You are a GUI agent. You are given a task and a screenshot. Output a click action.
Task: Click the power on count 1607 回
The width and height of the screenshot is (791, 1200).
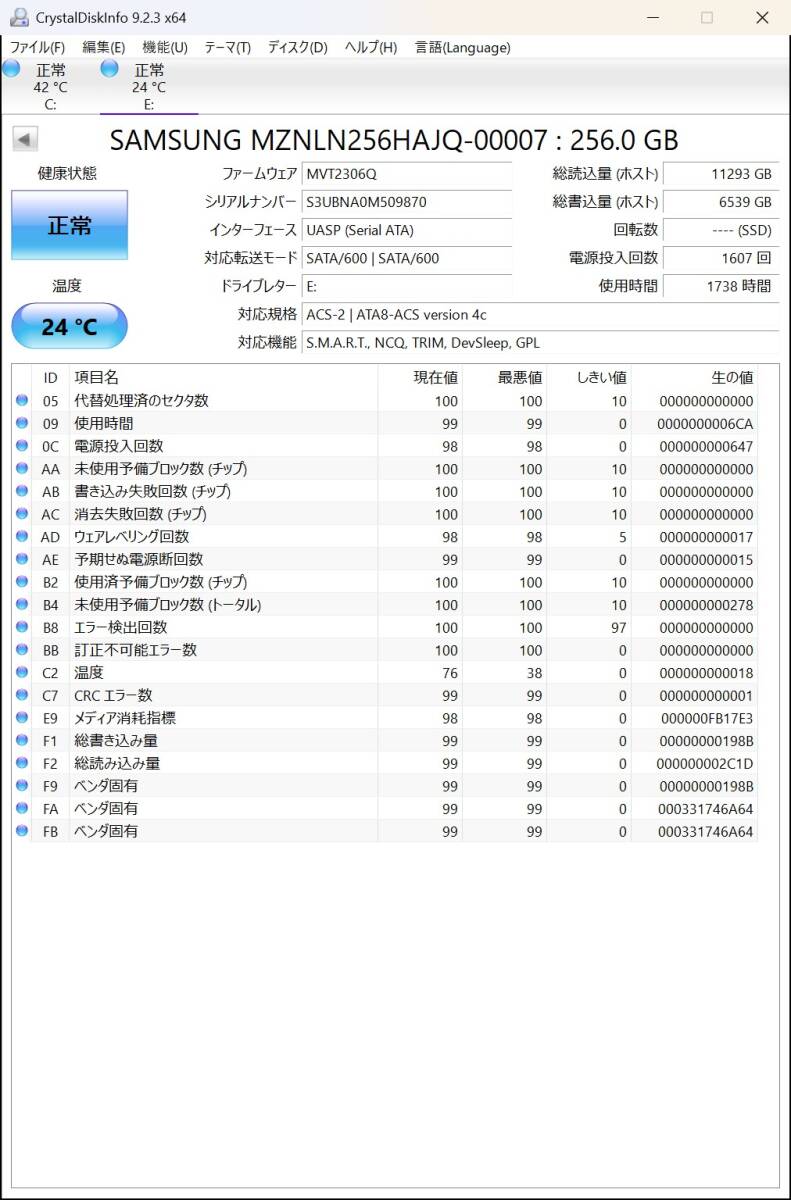click(x=720, y=258)
